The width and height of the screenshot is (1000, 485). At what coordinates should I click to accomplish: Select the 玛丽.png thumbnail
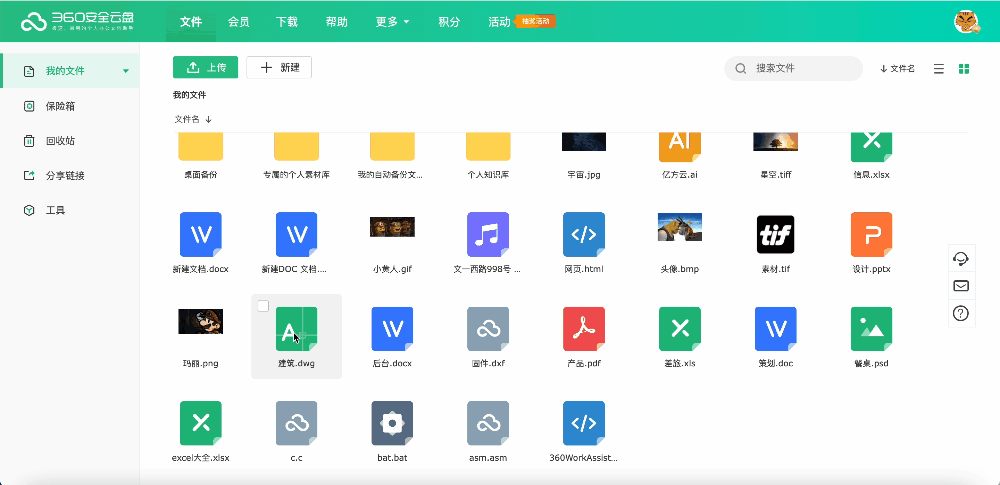201,321
